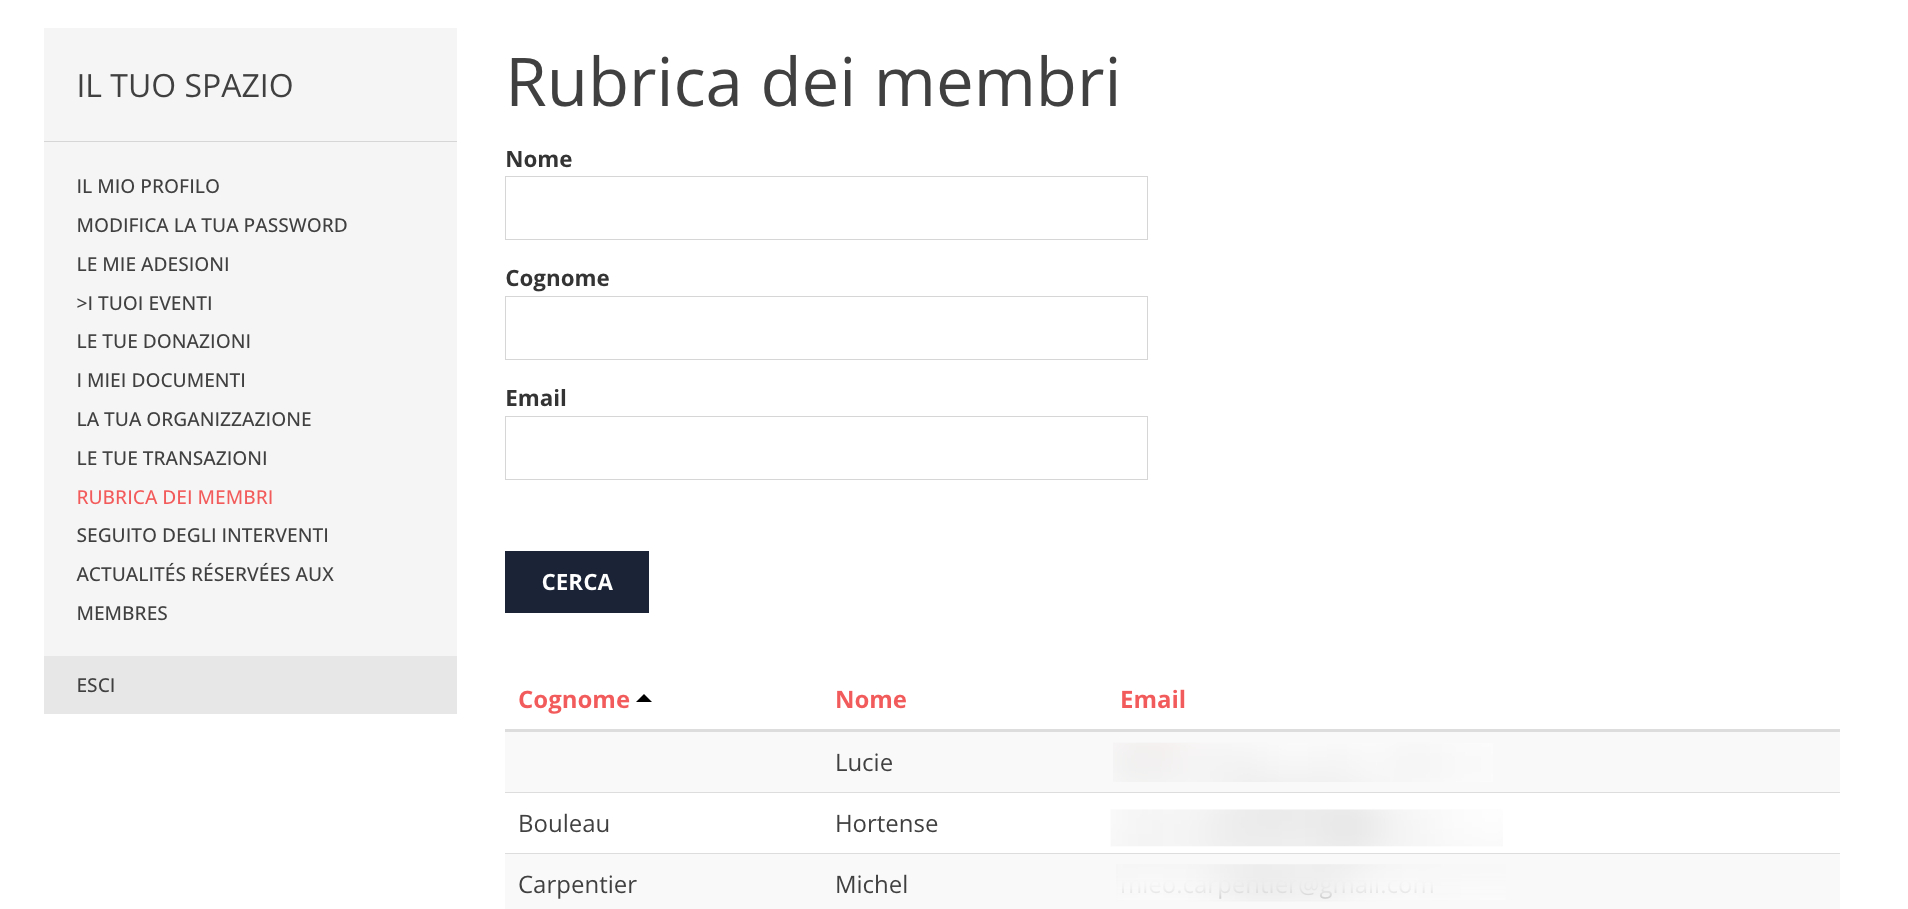Viewport: 1908px width, 909px height.
Task: Focus the Email search field
Action: [826, 448]
